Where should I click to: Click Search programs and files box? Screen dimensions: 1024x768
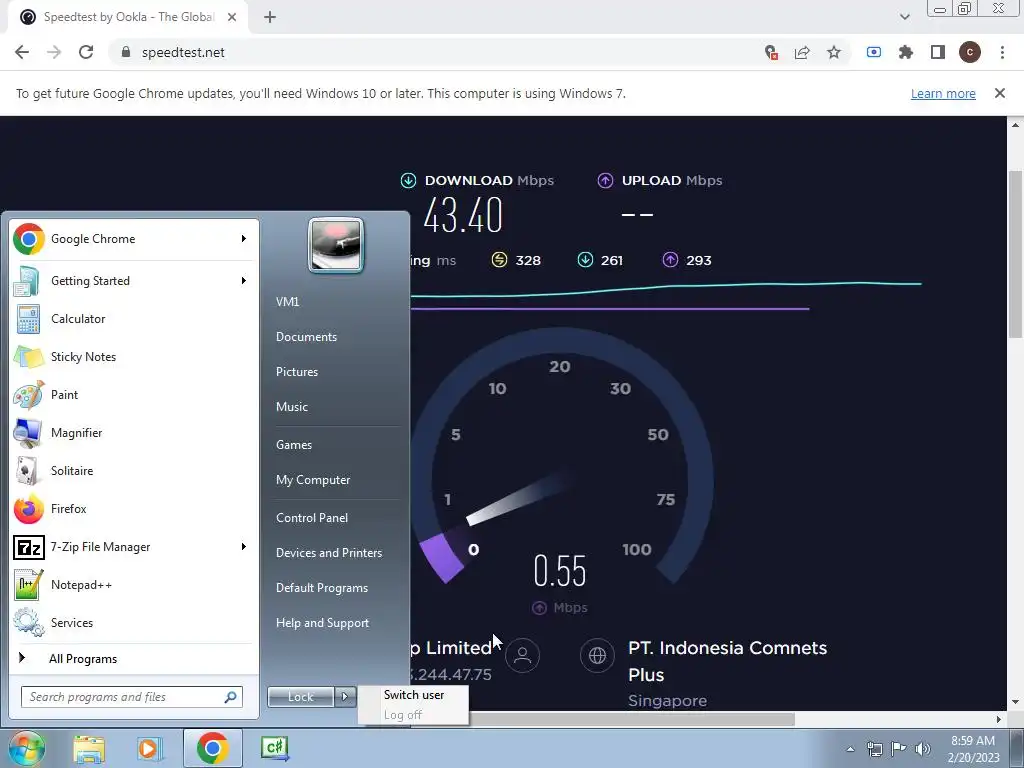click(131, 697)
